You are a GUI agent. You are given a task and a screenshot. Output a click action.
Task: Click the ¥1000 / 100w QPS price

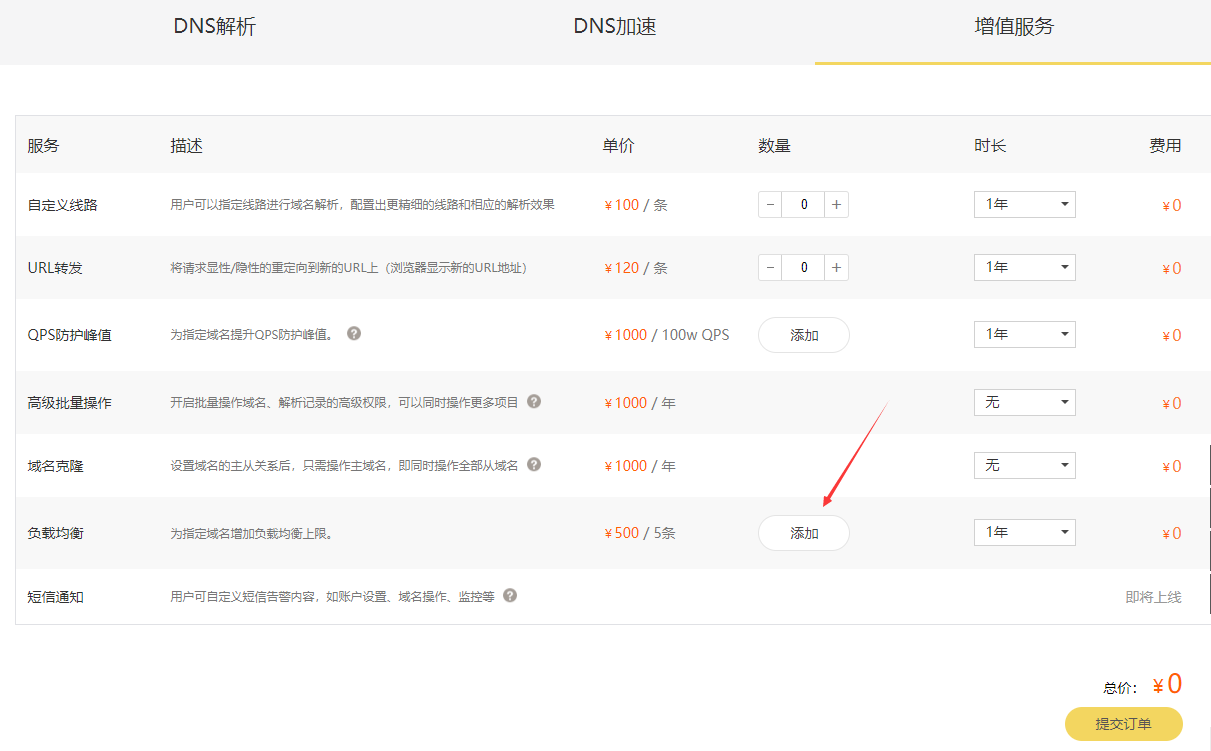tap(666, 335)
